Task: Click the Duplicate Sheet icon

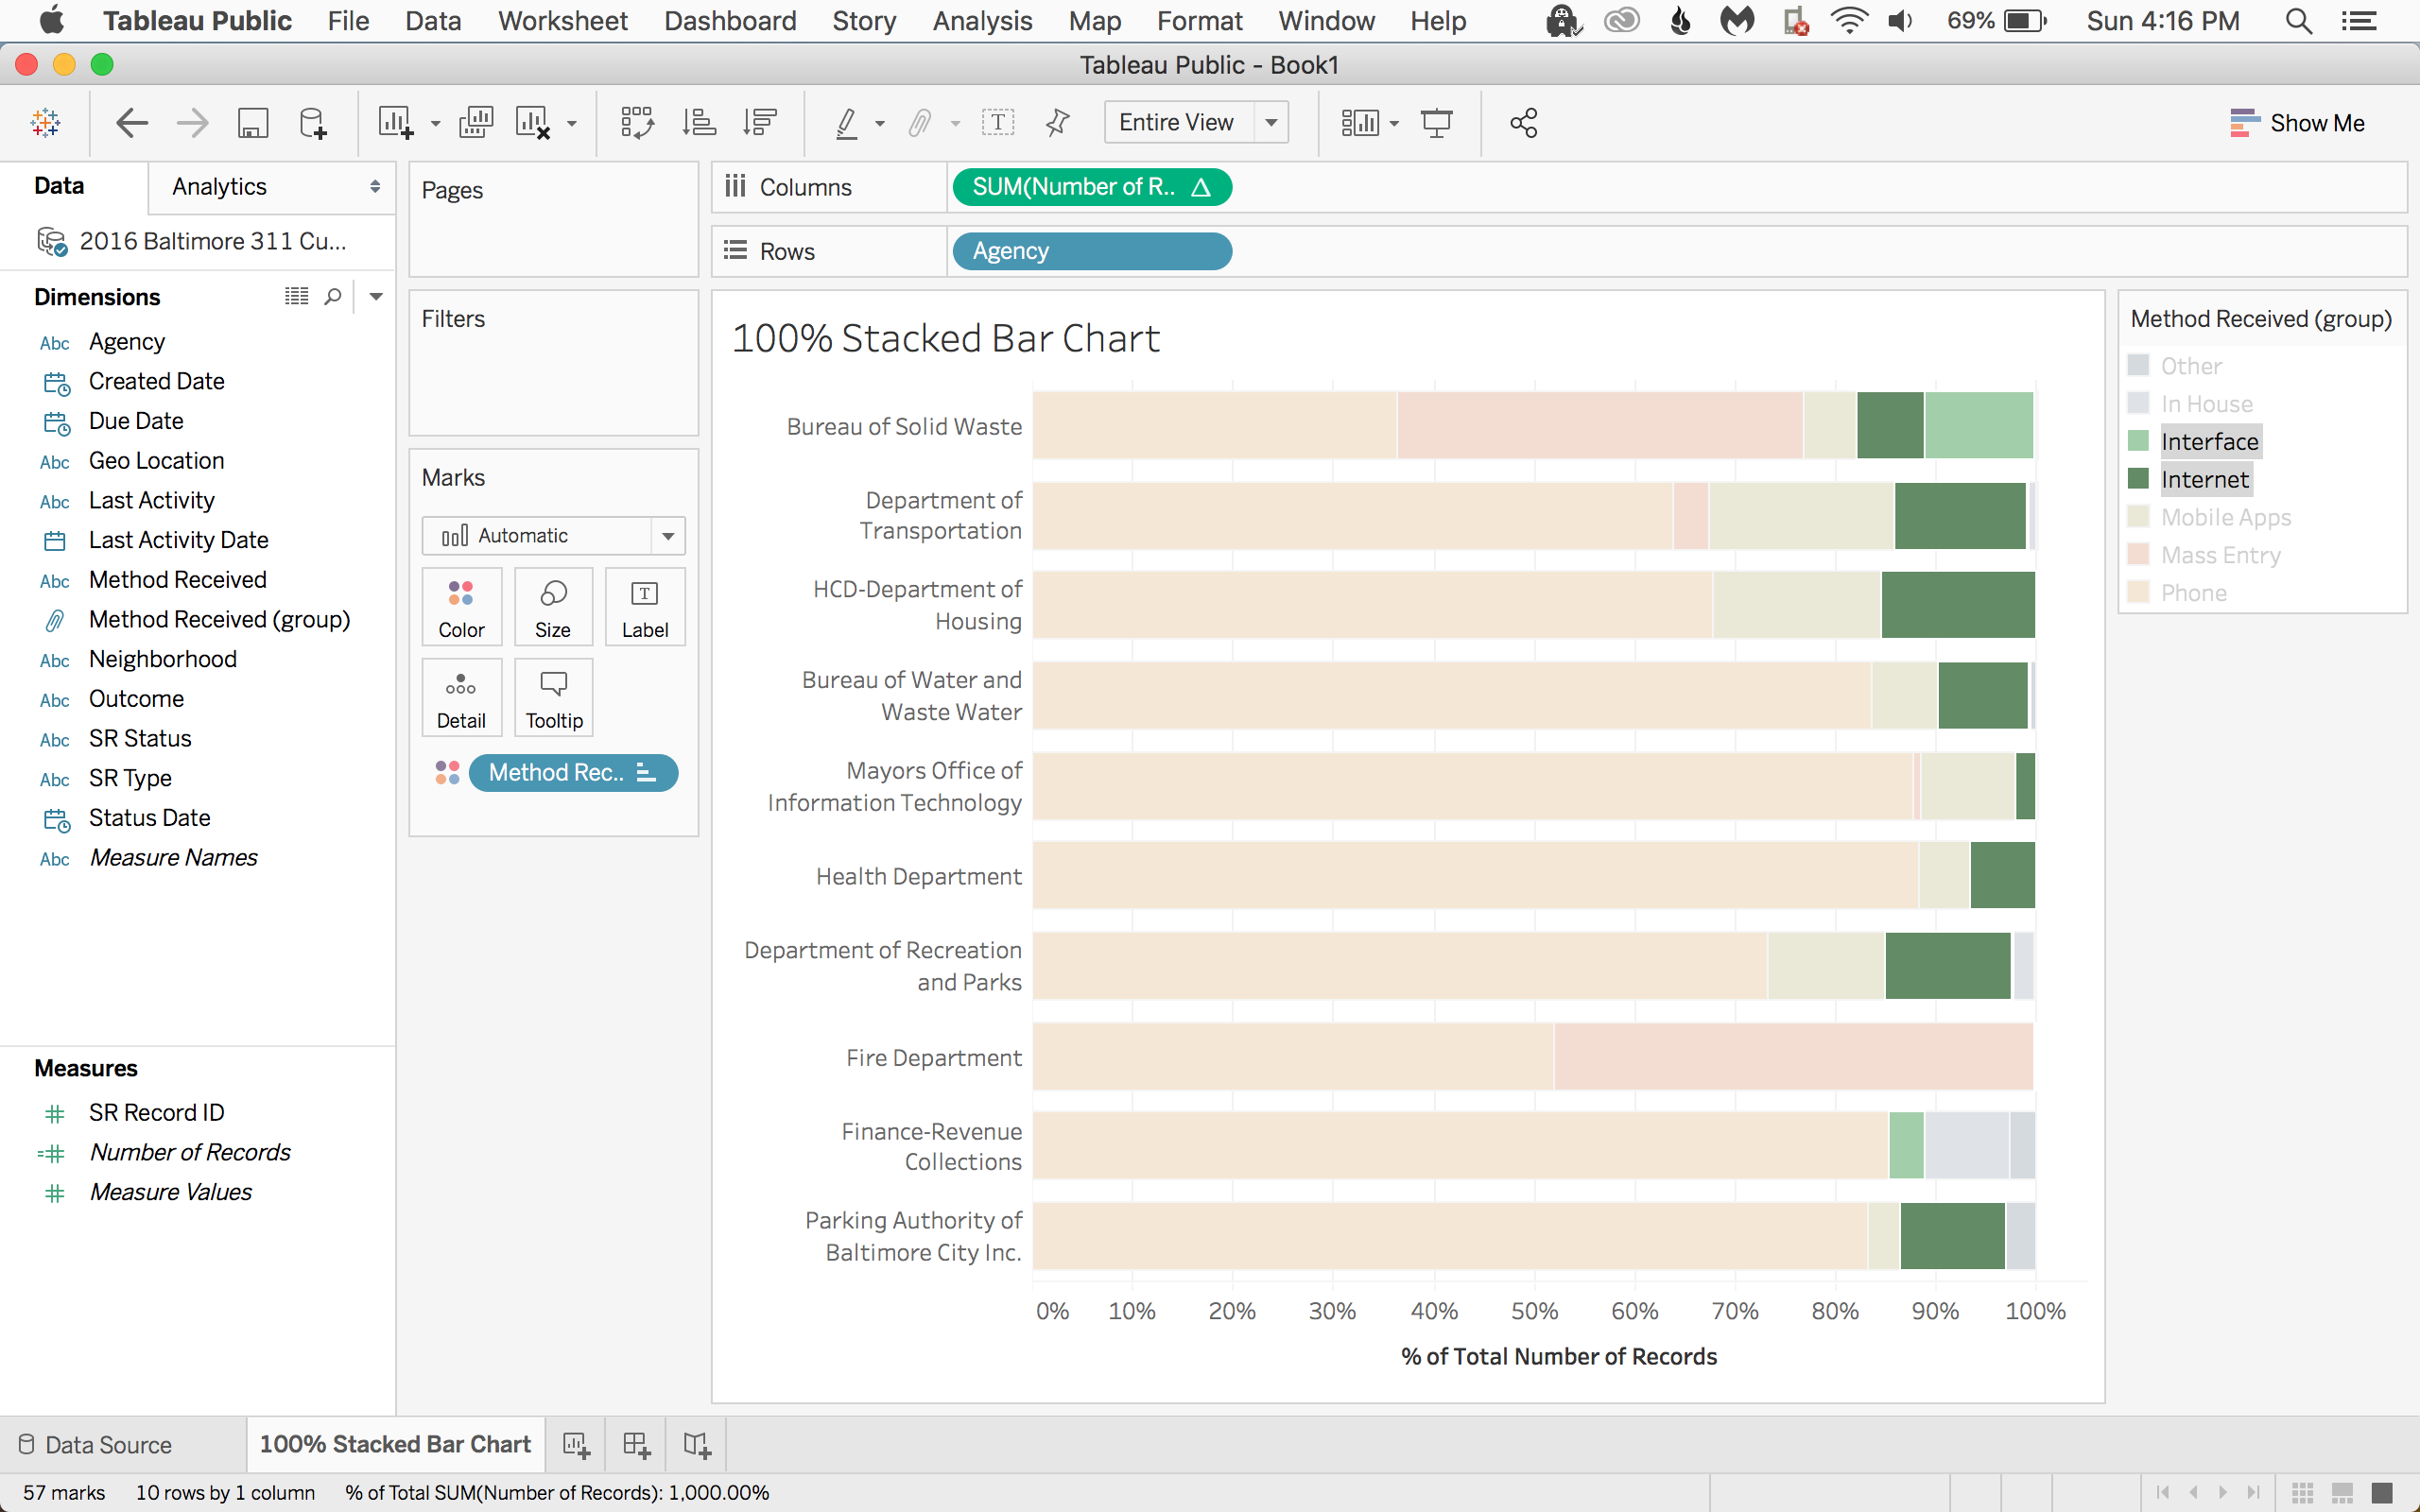Action: pos(476,123)
